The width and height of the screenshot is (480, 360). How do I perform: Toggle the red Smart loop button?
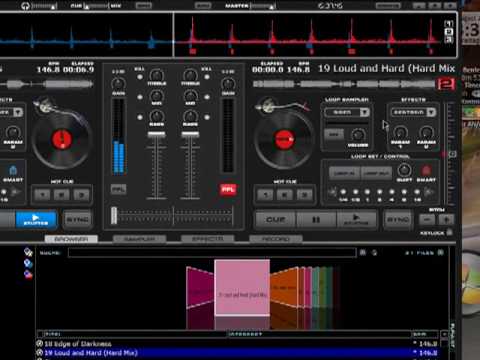pos(426,171)
